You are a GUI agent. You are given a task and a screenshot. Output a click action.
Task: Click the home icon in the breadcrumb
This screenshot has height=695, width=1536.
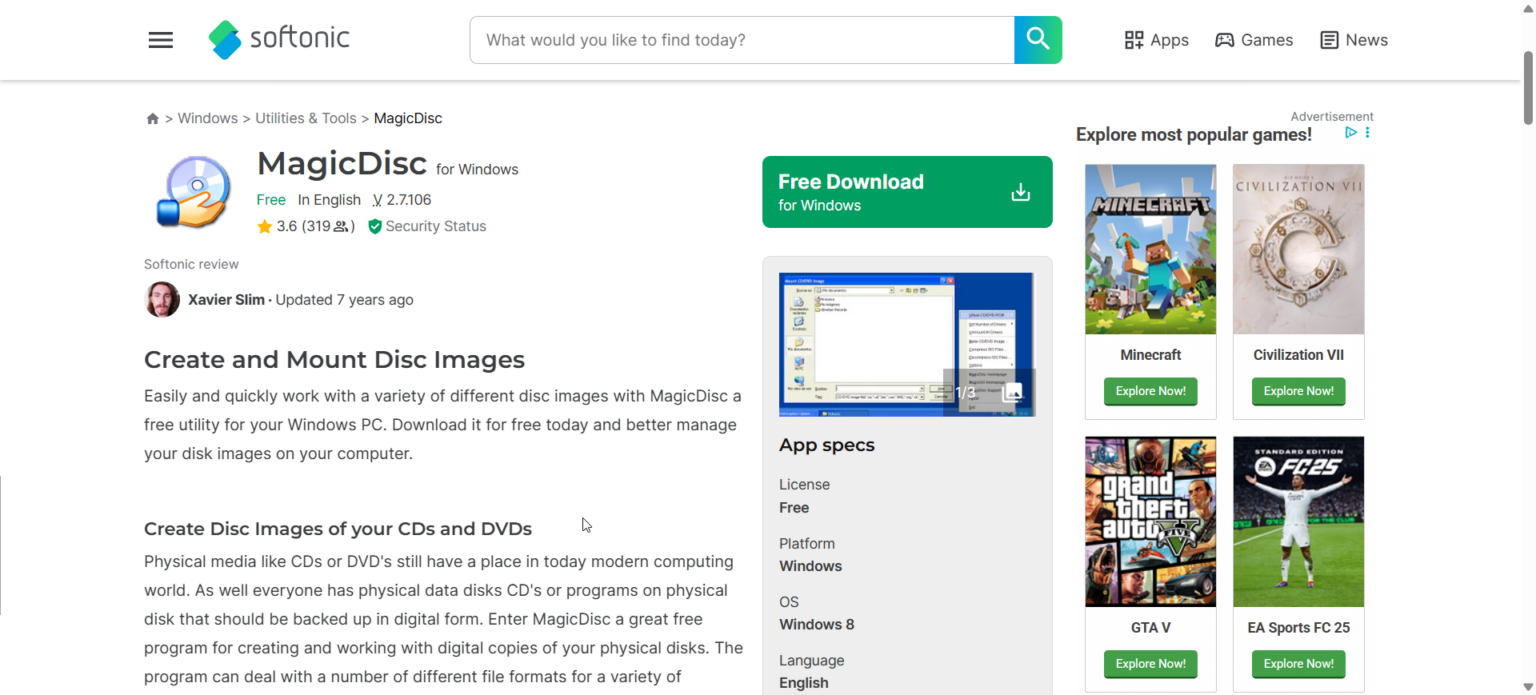point(152,118)
